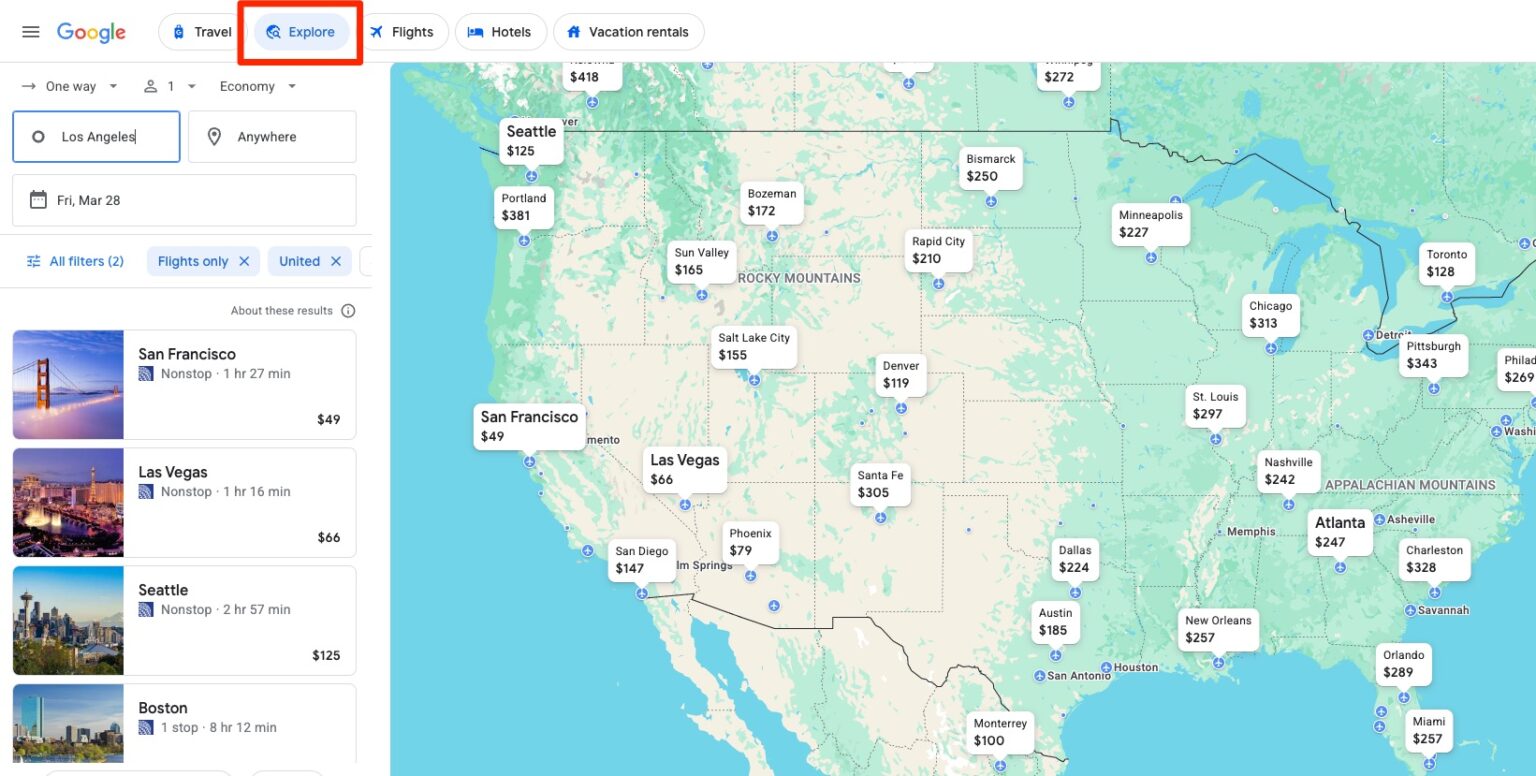Viewport: 1536px width, 776px height.
Task: Click the airport marker below Denver label
Action: click(901, 408)
